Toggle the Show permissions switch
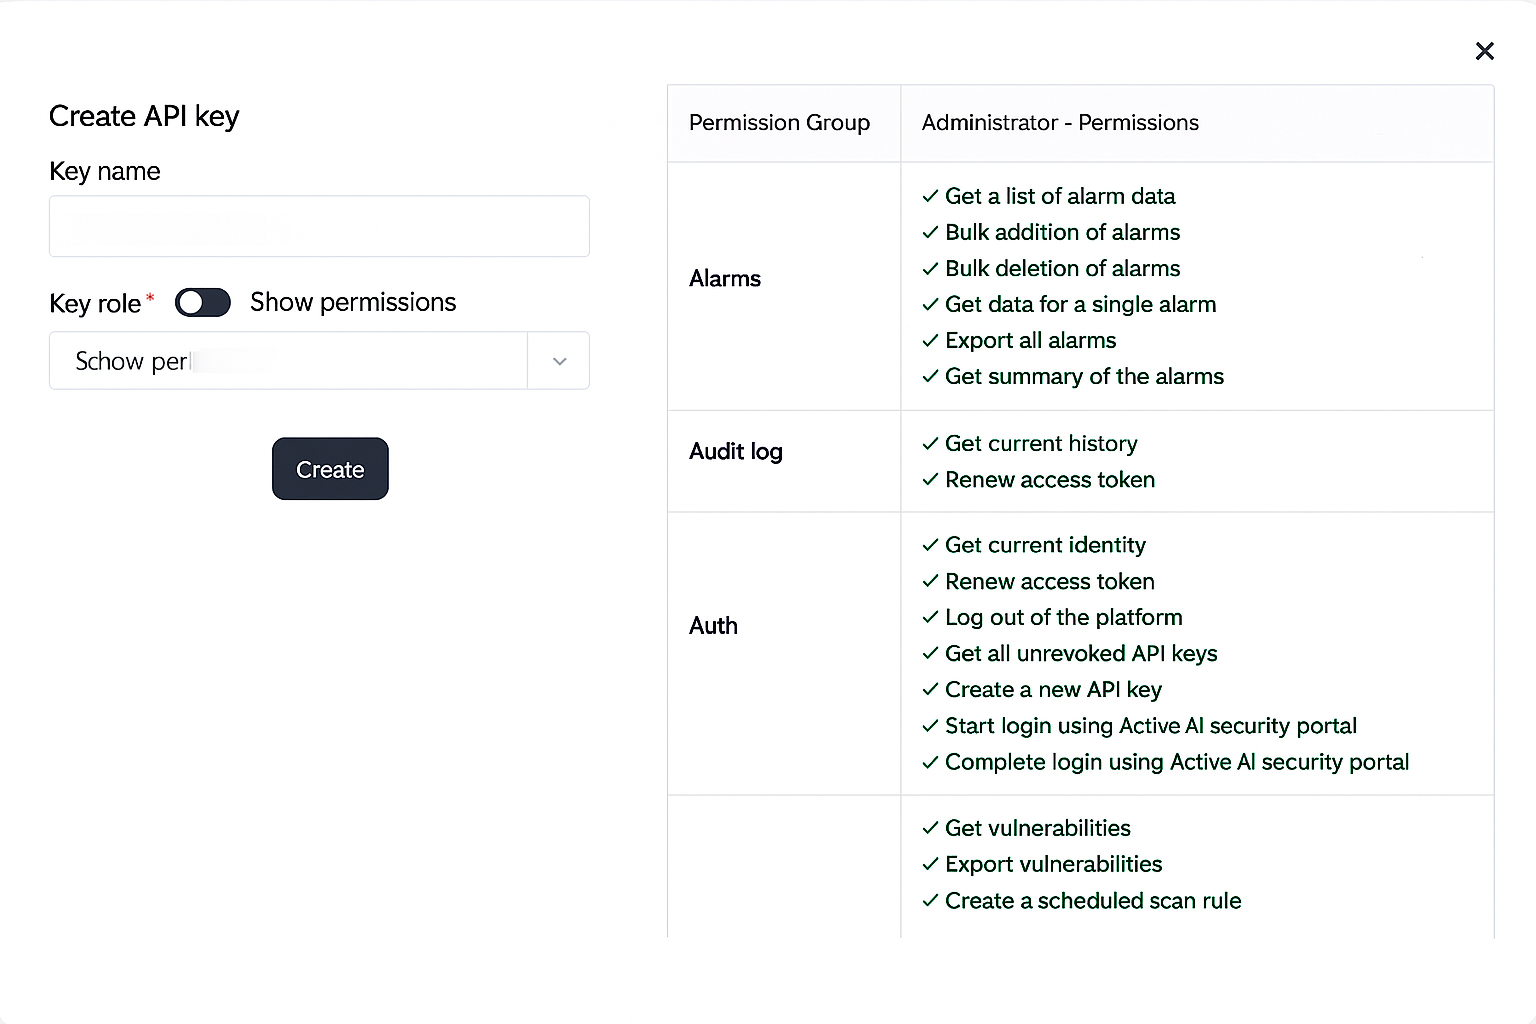This screenshot has height=1024, width=1536. pyautogui.click(x=203, y=303)
